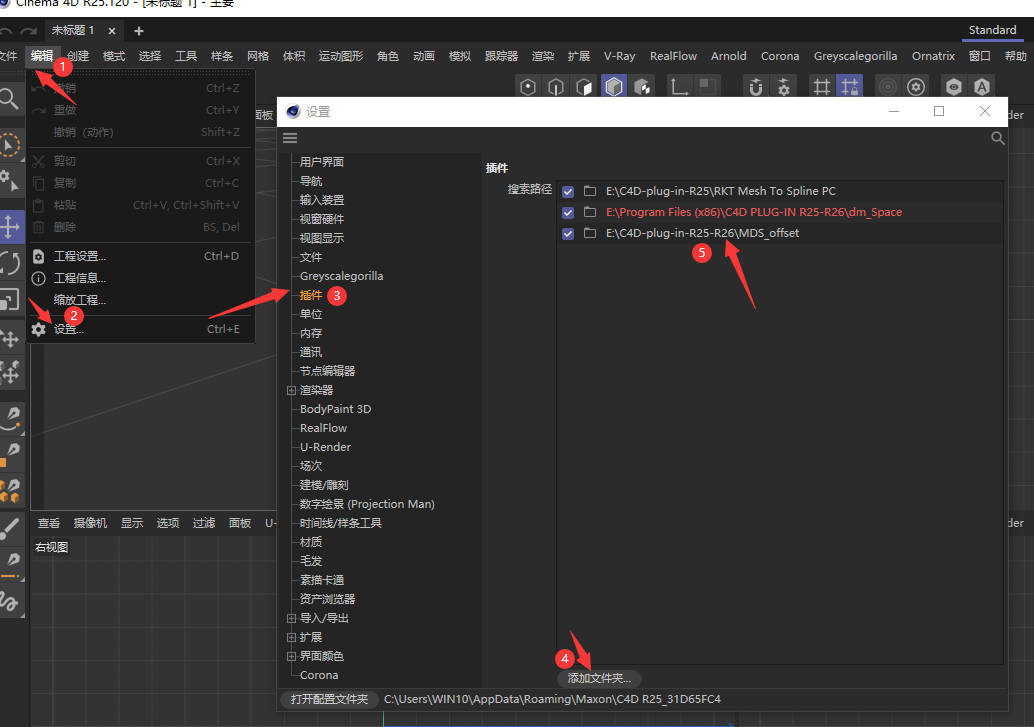This screenshot has height=727, width=1034.
Task: Click the hamburger menu icon in settings dialog
Action: tap(289, 138)
